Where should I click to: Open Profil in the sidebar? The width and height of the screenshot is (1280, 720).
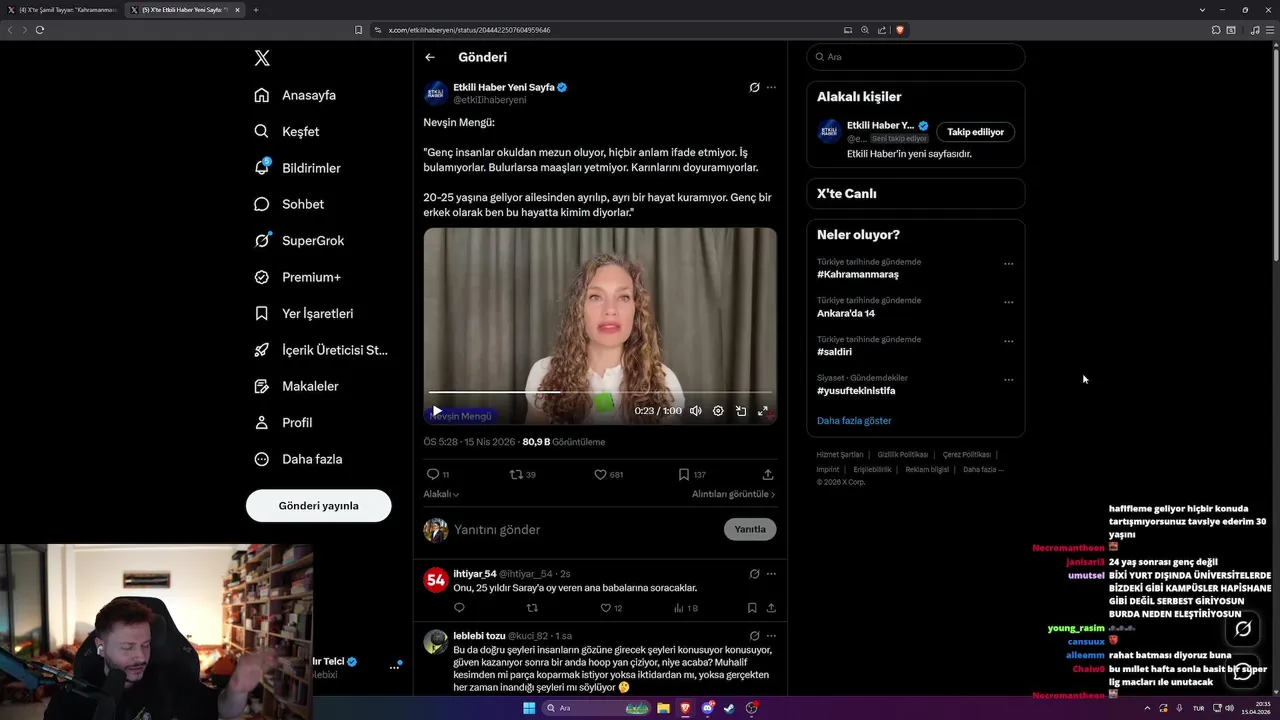(x=283, y=422)
